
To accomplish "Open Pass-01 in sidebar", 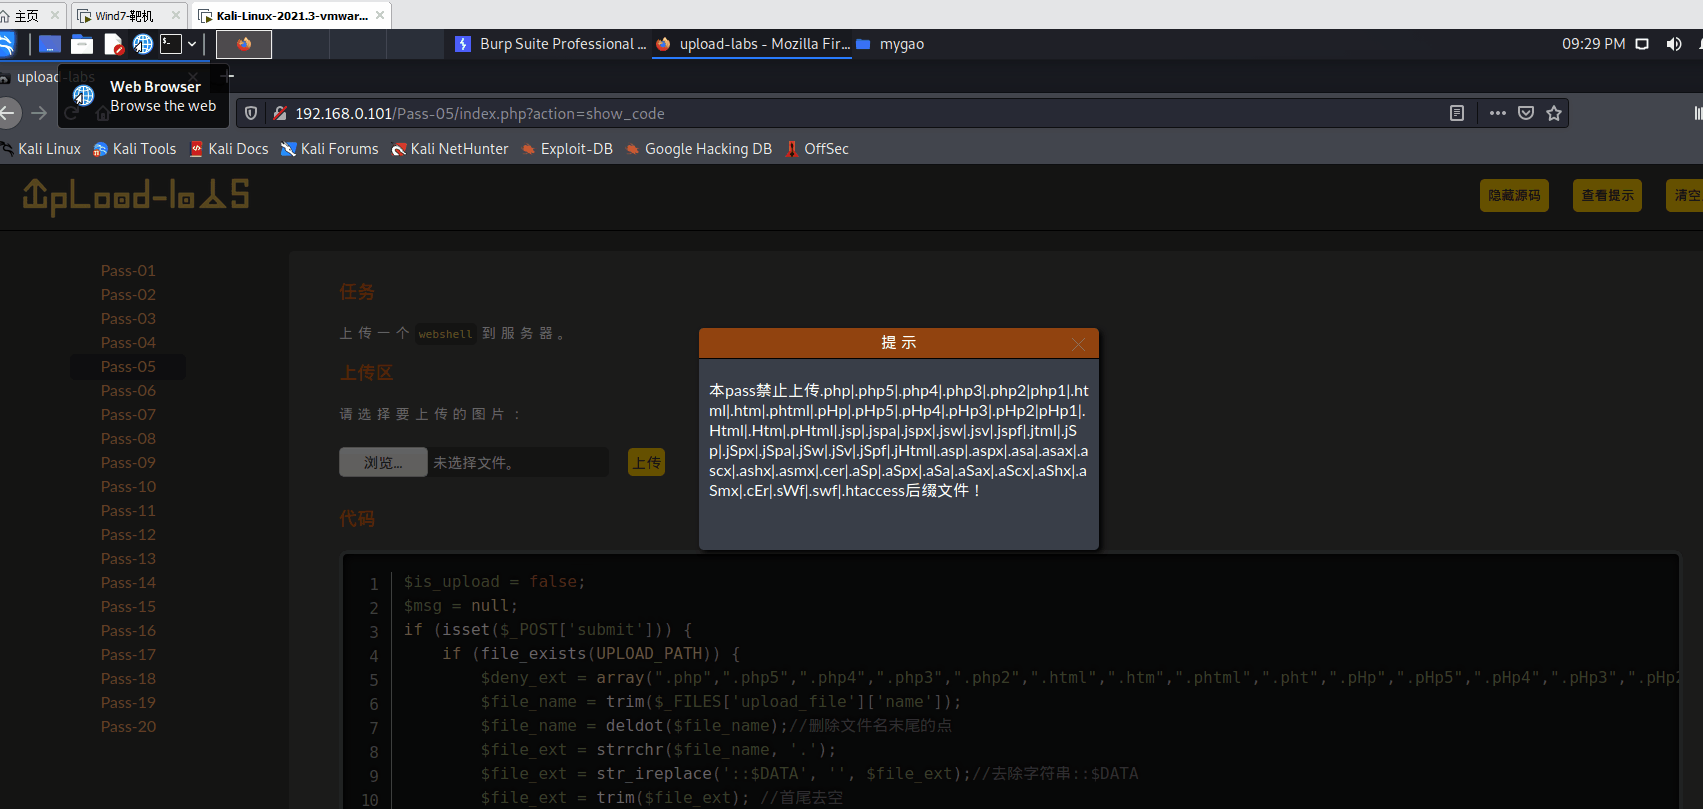I will click(x=128, y=271).
